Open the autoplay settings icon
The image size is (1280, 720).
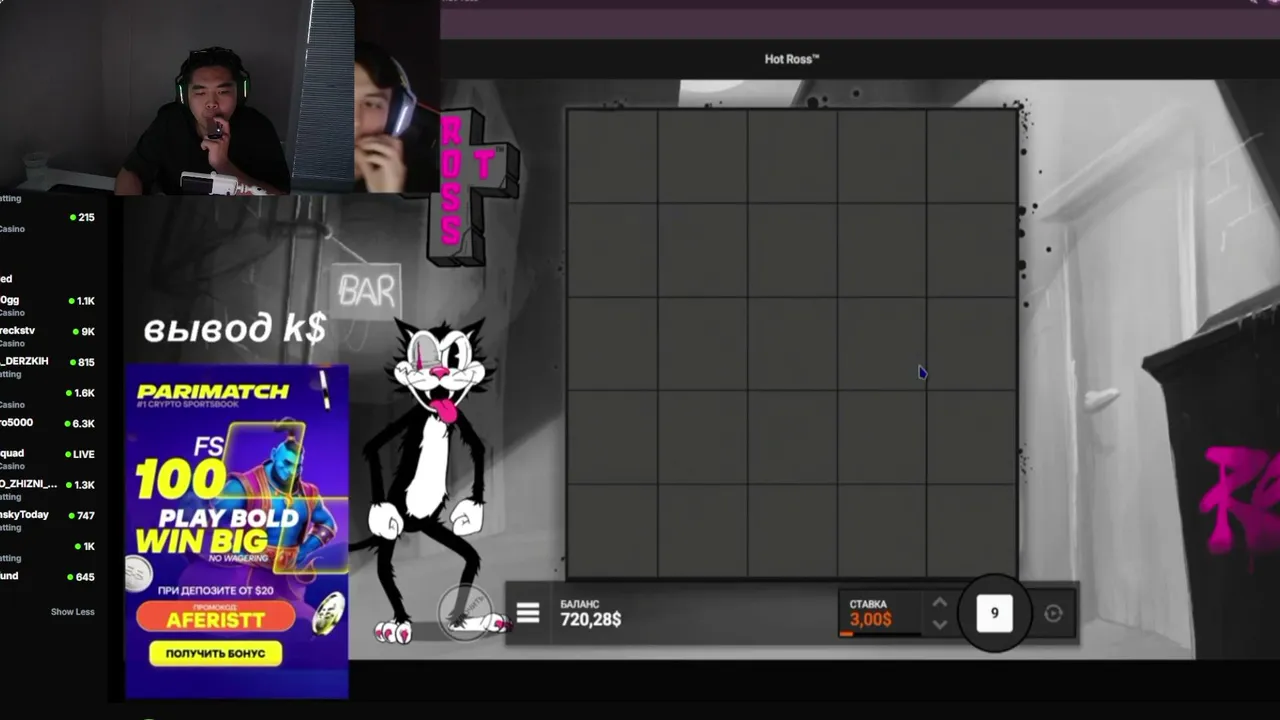click(x=1053, y=614)
